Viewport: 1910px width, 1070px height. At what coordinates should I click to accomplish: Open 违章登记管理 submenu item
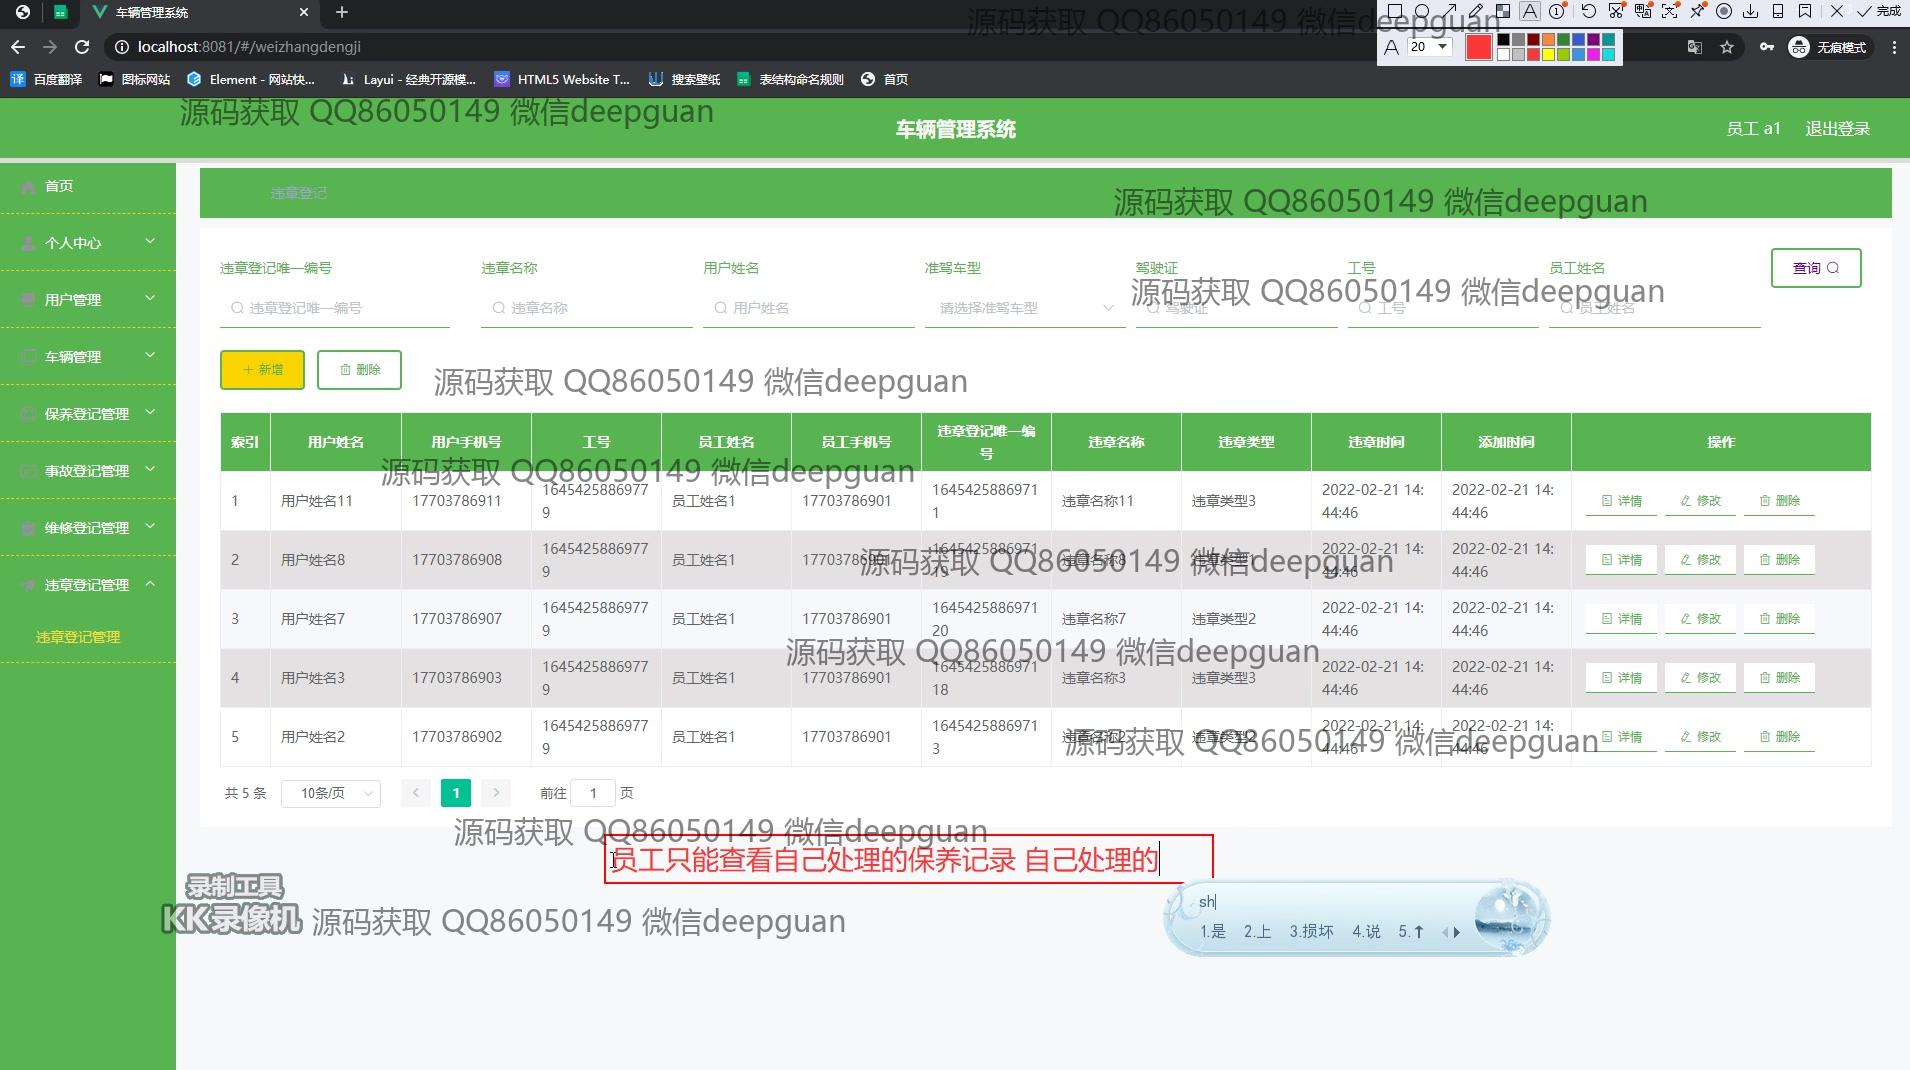(x=78, y=637)
